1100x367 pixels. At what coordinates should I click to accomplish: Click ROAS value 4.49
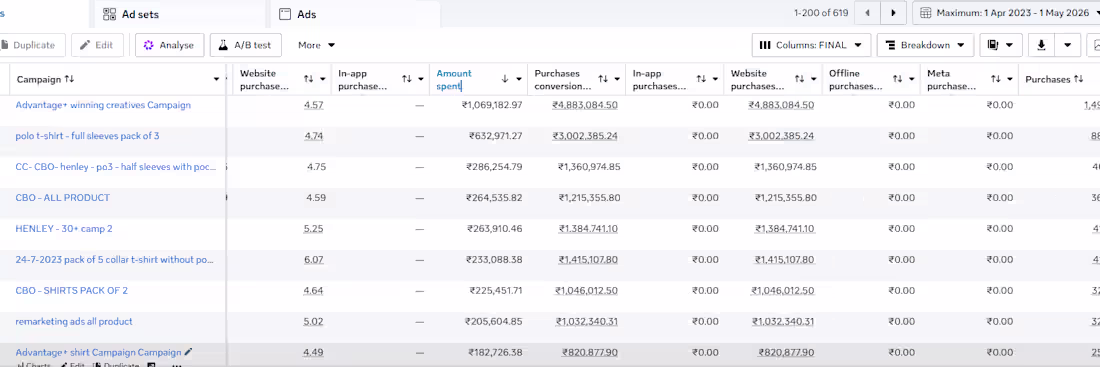click(x=314, y=352)
